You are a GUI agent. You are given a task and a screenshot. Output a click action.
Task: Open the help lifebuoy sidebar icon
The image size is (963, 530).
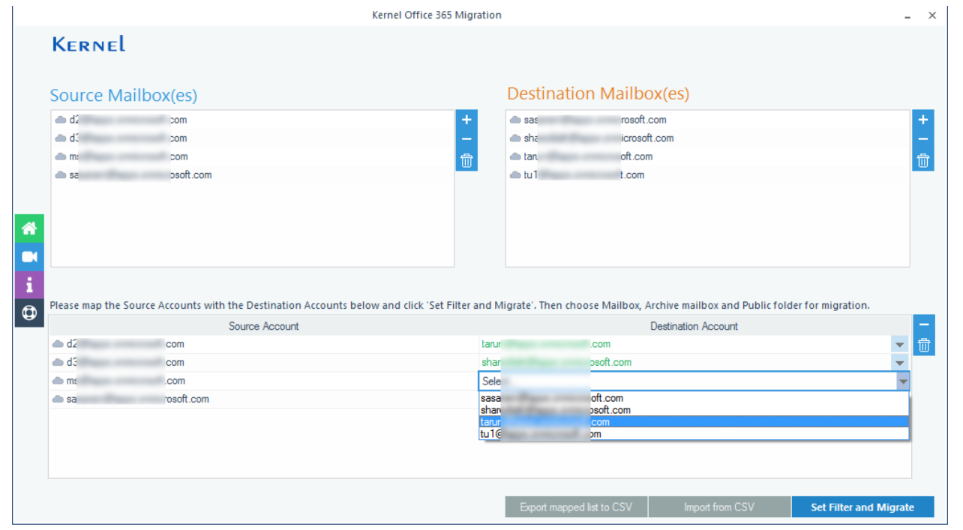[x=29, y=313]
